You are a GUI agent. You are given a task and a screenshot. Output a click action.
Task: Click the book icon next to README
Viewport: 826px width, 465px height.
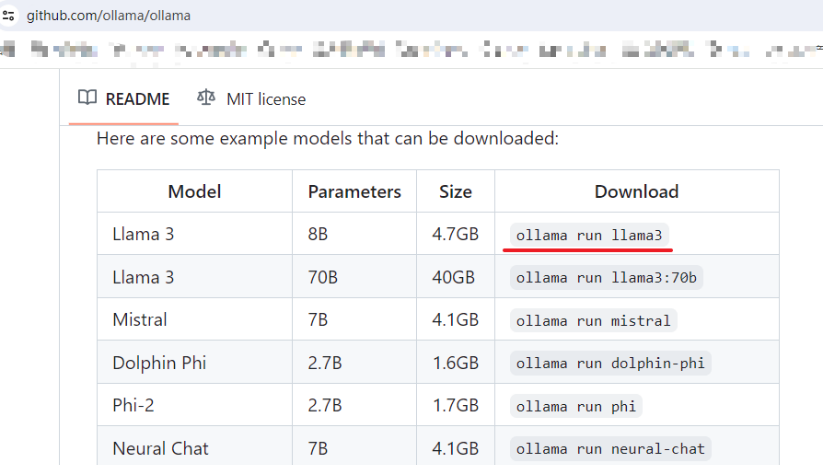(87, 98)
